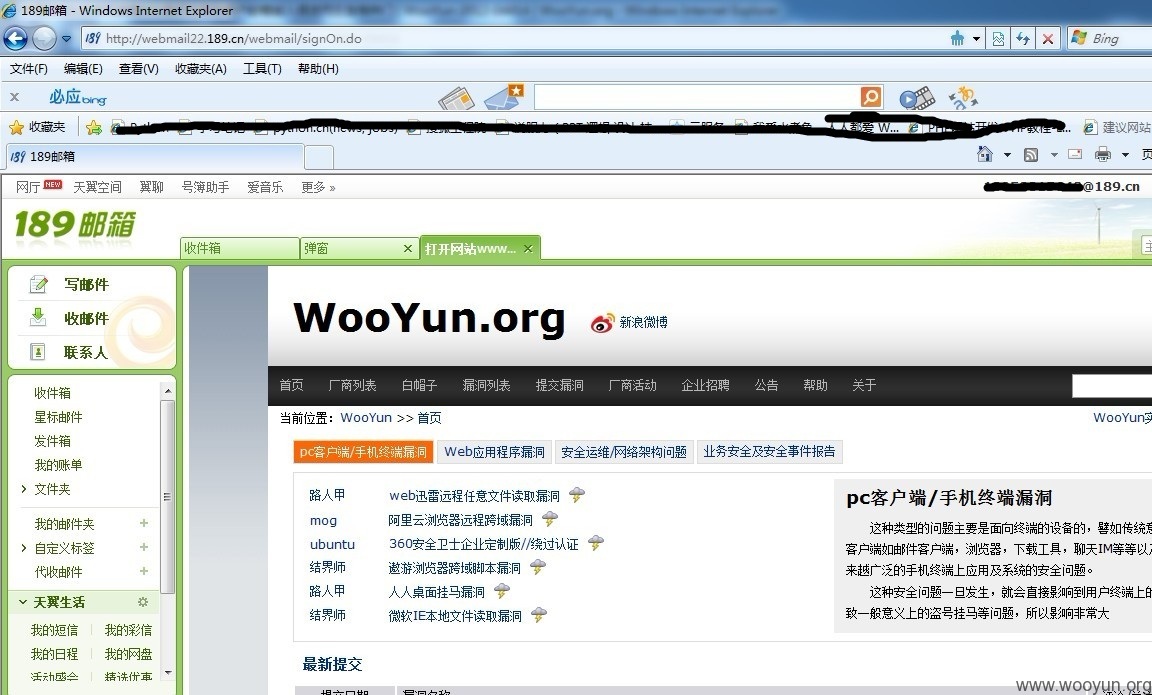Click the 网厅 link
This screenshot has width=1152, height=695.
point(28,187)
